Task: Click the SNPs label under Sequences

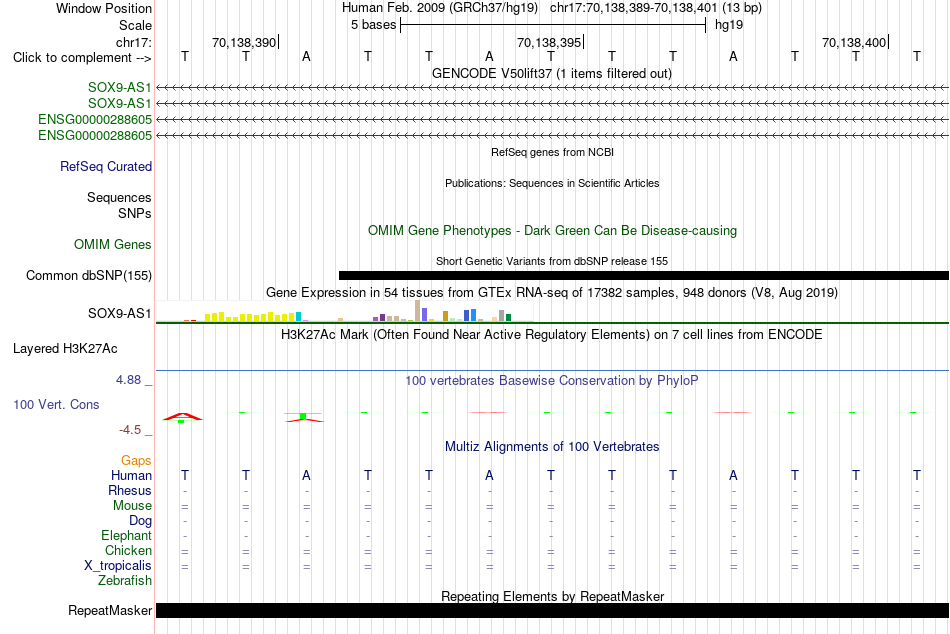Action: [135, 213]
